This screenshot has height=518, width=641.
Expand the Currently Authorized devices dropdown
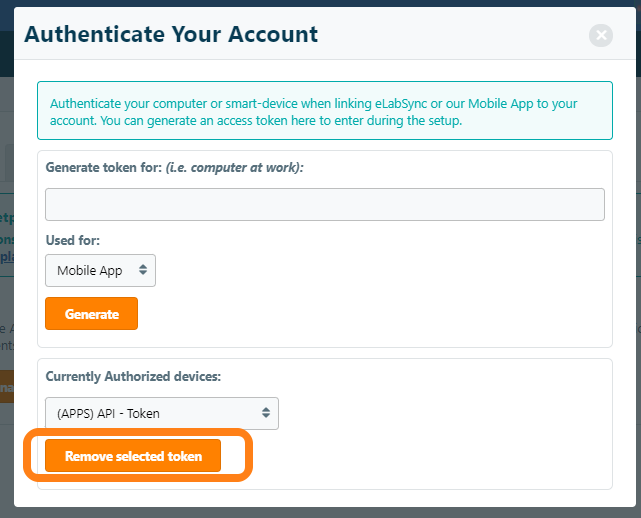coord(161,413)
